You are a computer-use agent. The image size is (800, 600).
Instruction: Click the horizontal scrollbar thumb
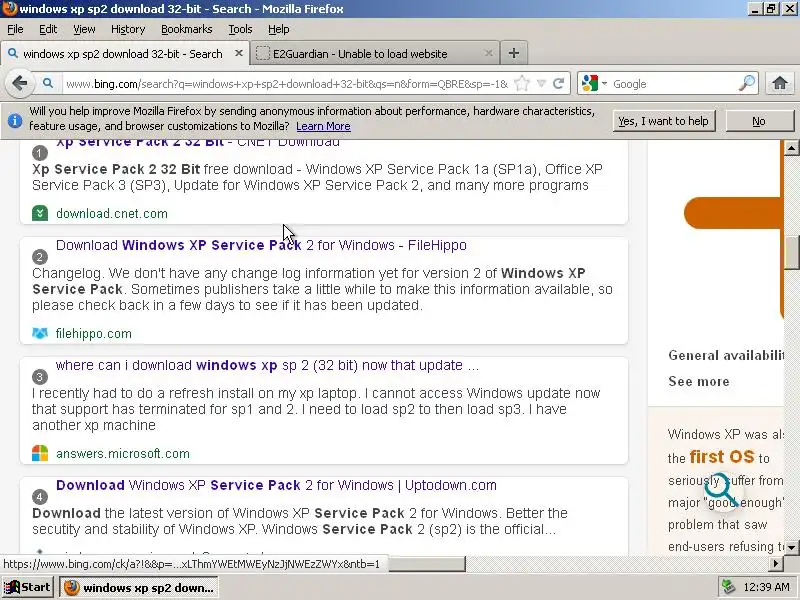(x=427, y=564)
